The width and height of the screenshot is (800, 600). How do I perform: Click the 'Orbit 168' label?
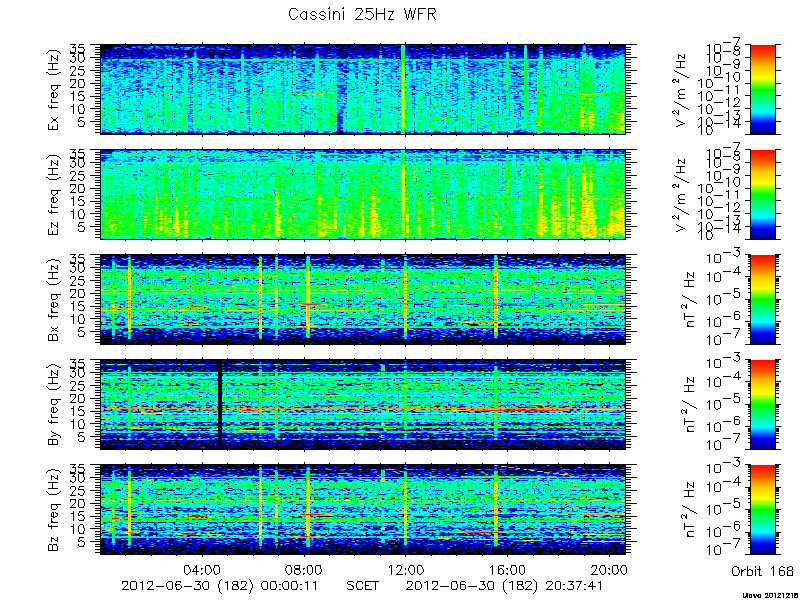tap(762, 571)
